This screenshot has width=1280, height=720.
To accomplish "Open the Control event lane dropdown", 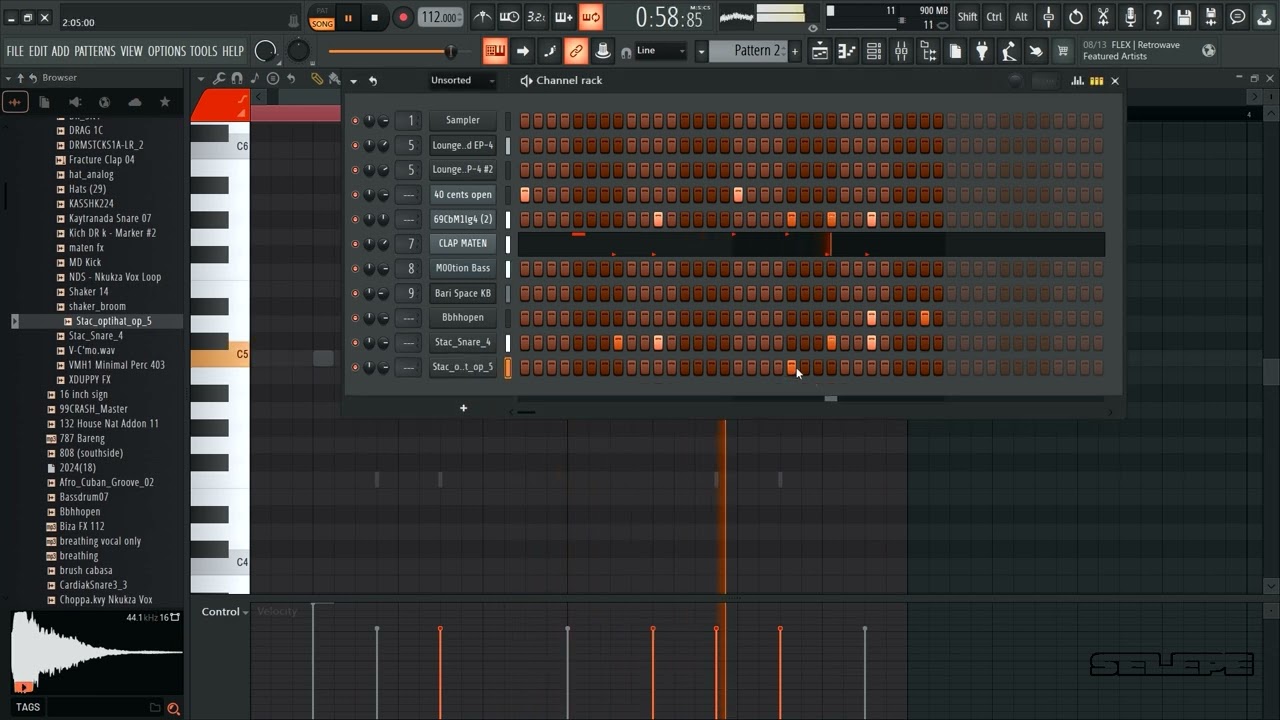I will tap(224, 612).
